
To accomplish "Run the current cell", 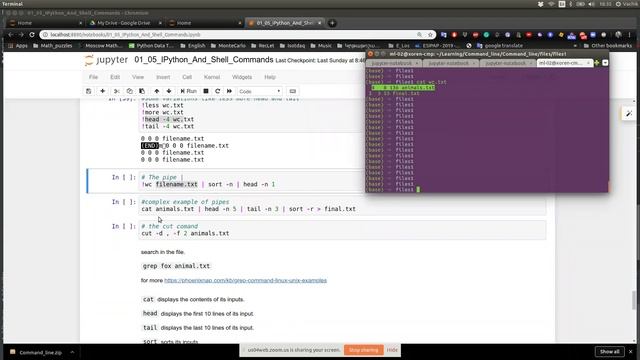I will coord(189,91).
